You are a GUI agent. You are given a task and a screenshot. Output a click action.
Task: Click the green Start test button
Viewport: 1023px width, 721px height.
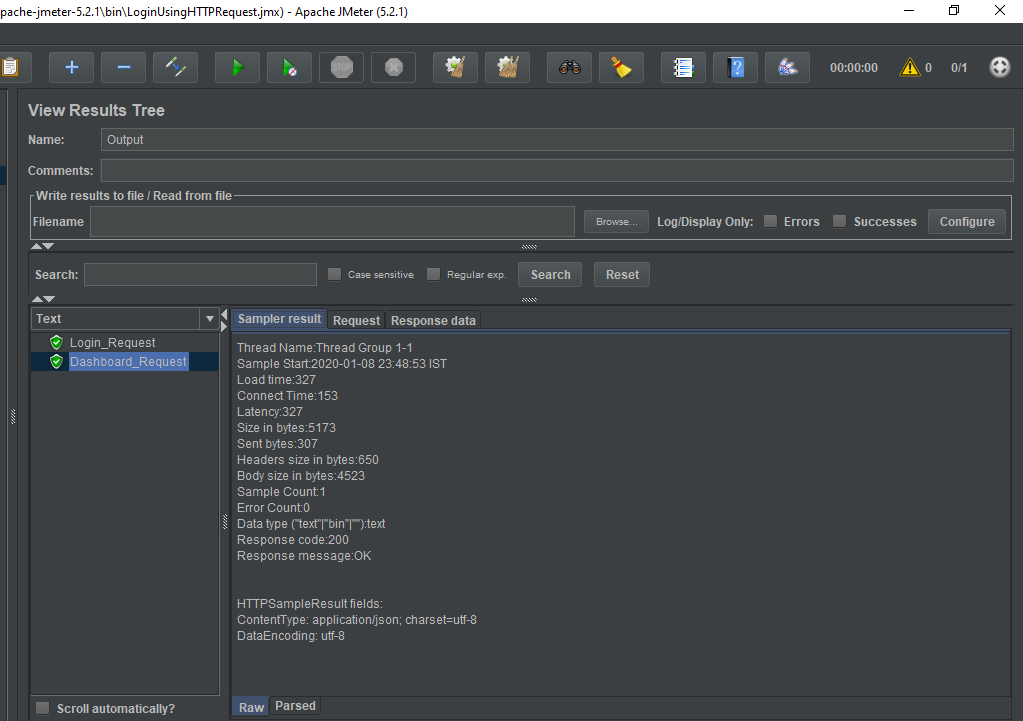[237, 68]
